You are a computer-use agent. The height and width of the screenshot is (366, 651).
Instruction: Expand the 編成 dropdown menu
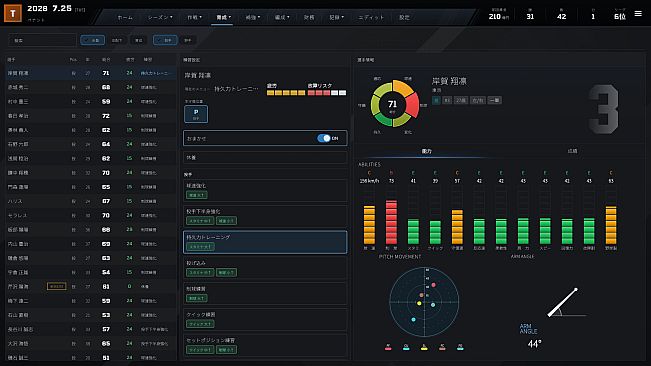pyautogui.click(x=281, y=17)
